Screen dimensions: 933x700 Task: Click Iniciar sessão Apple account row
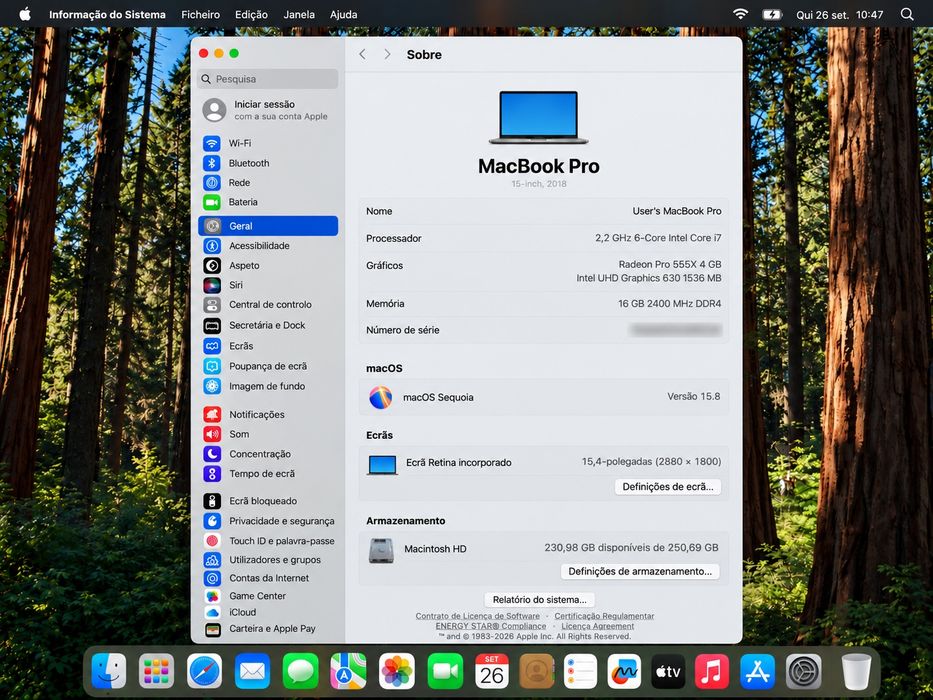coord(268,110)
